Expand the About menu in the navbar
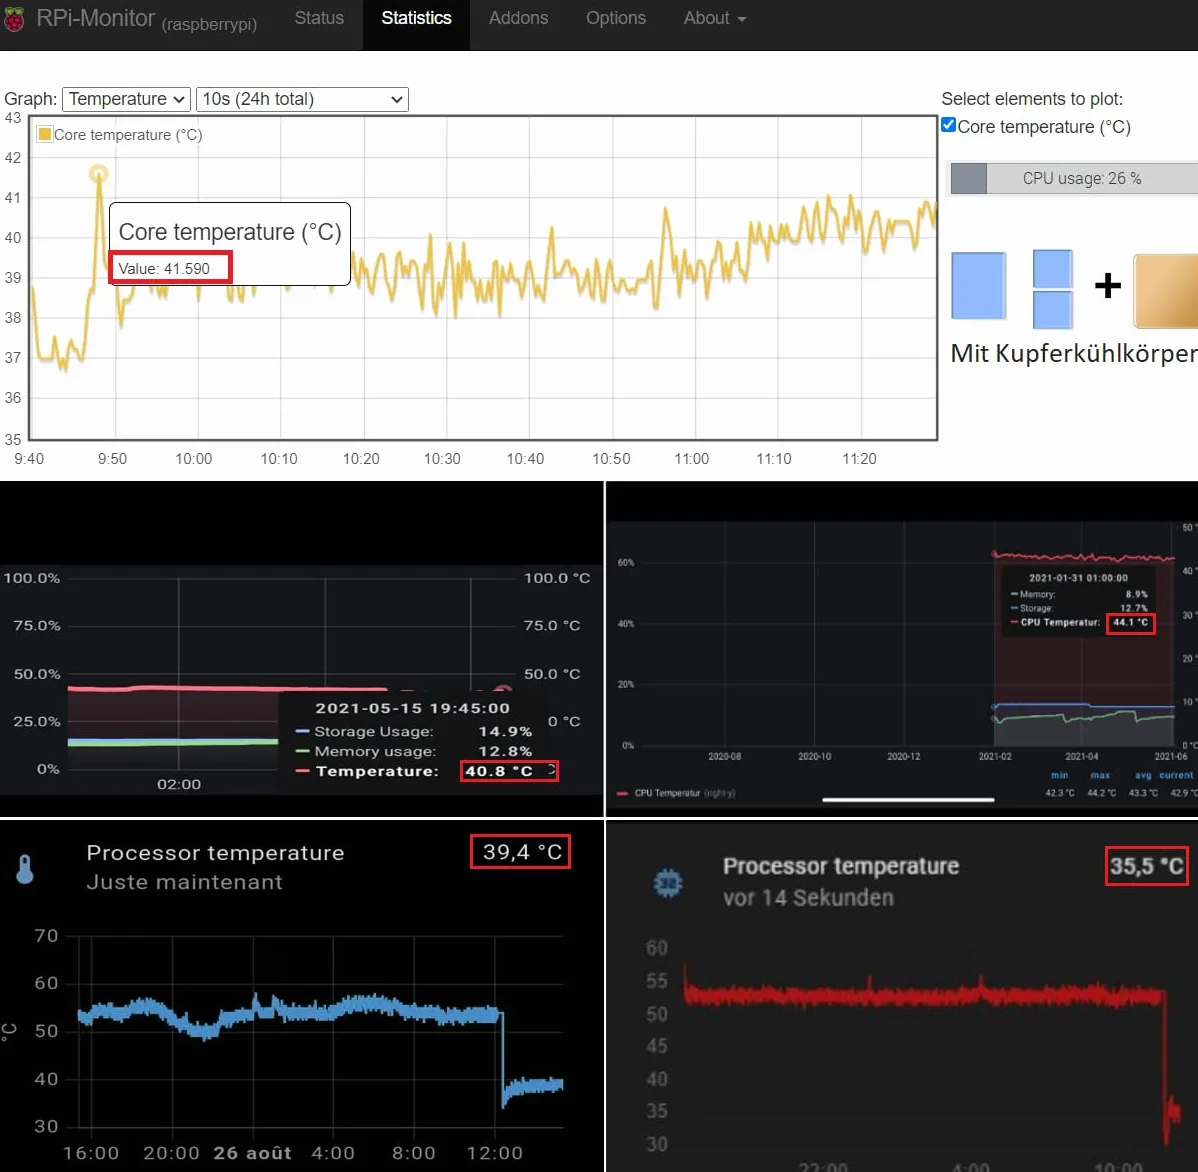Image resolution: width=1198 pixels, height=1172 pixels. point(714,18)
